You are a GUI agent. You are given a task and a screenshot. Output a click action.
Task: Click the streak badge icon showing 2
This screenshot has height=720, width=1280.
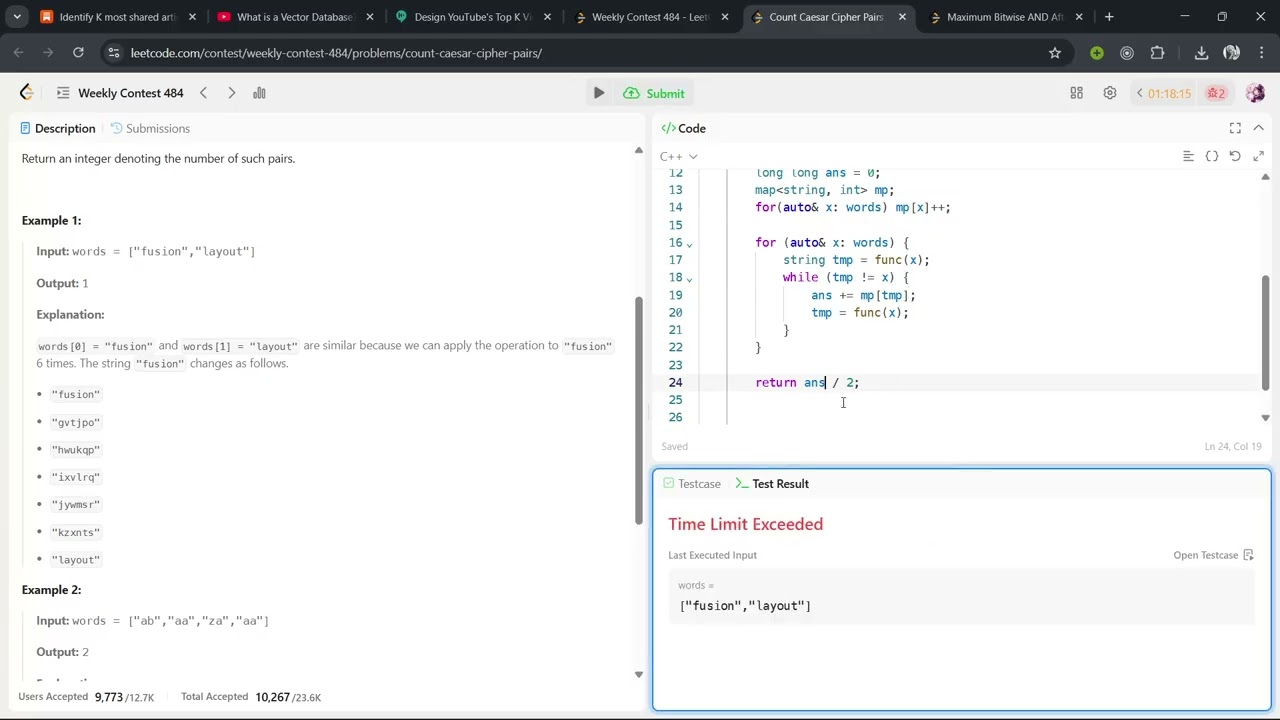click(1216, 93)
